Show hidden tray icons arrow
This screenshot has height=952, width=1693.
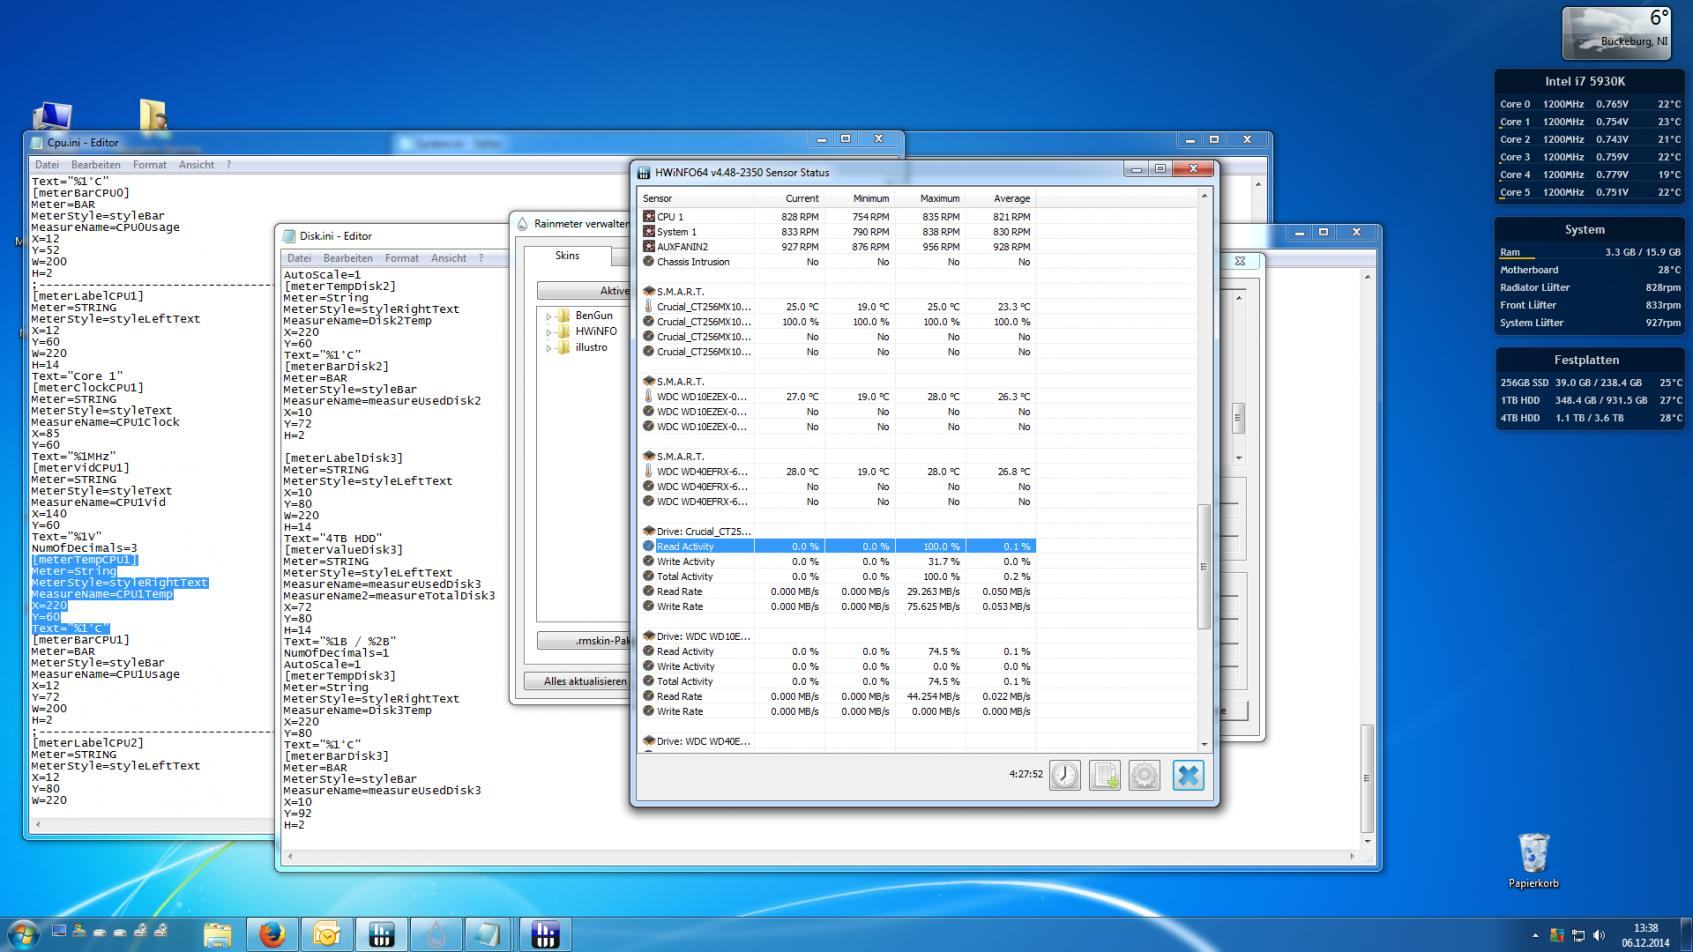(1535, 936)
